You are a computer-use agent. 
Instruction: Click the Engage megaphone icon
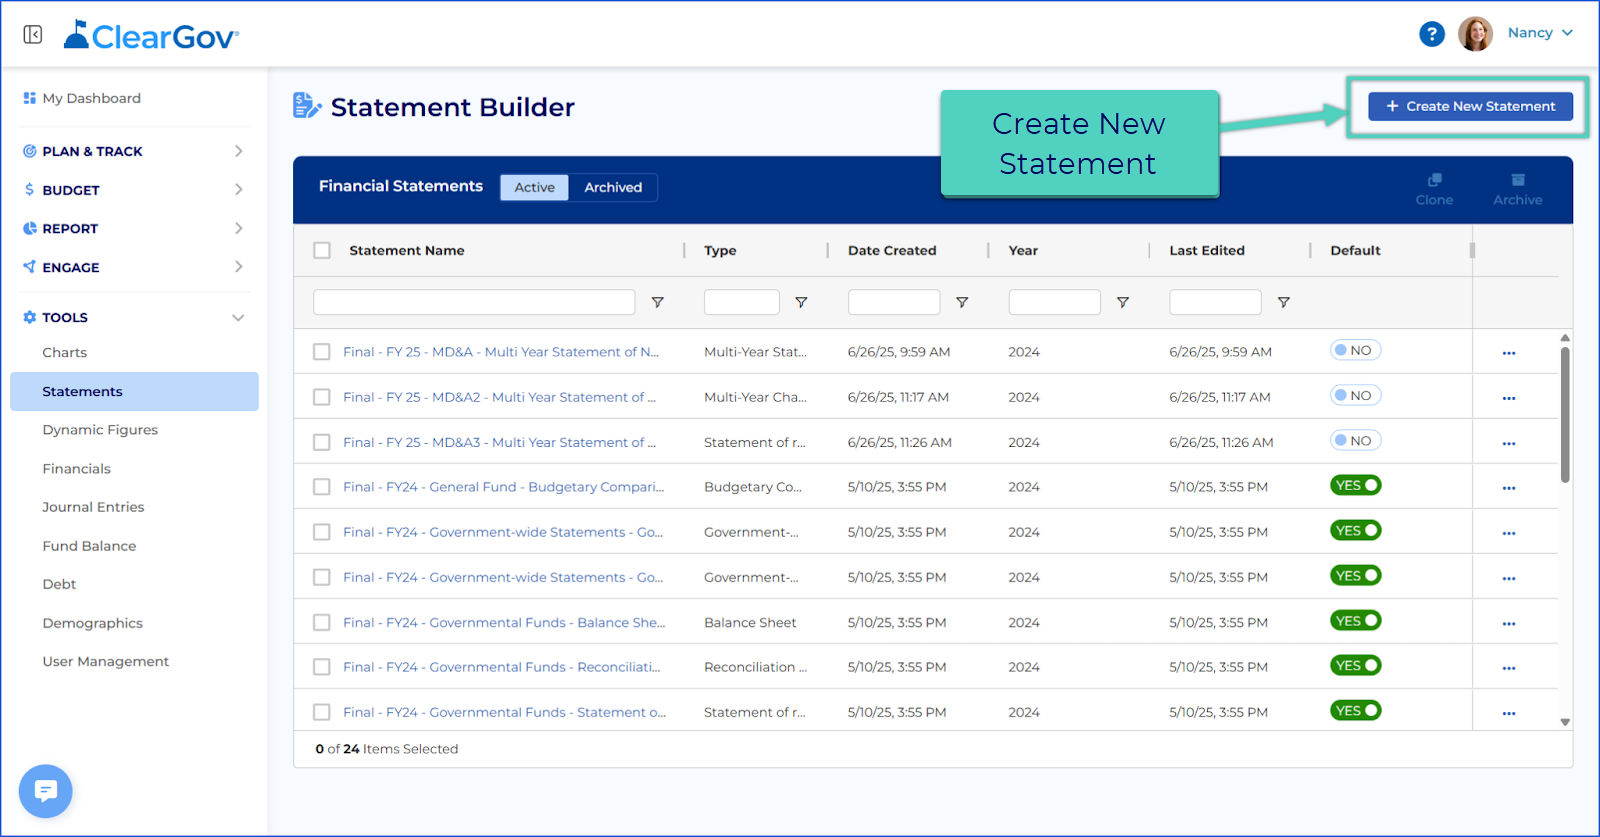click(x=29, y=266)
